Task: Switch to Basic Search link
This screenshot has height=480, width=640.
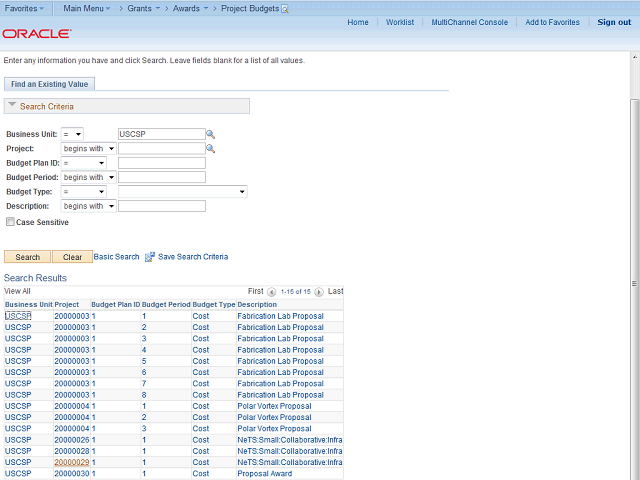Action: pos(116,257)
